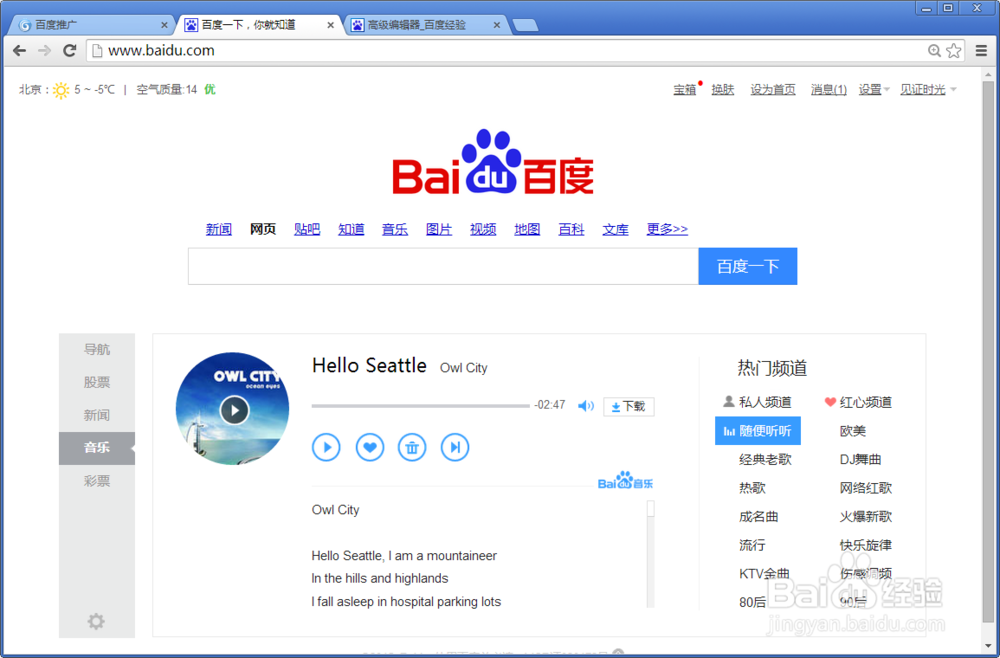The image size is (1000, 658).
Task: Switch to the 百度推广 tab
Action: click(89, 26)
